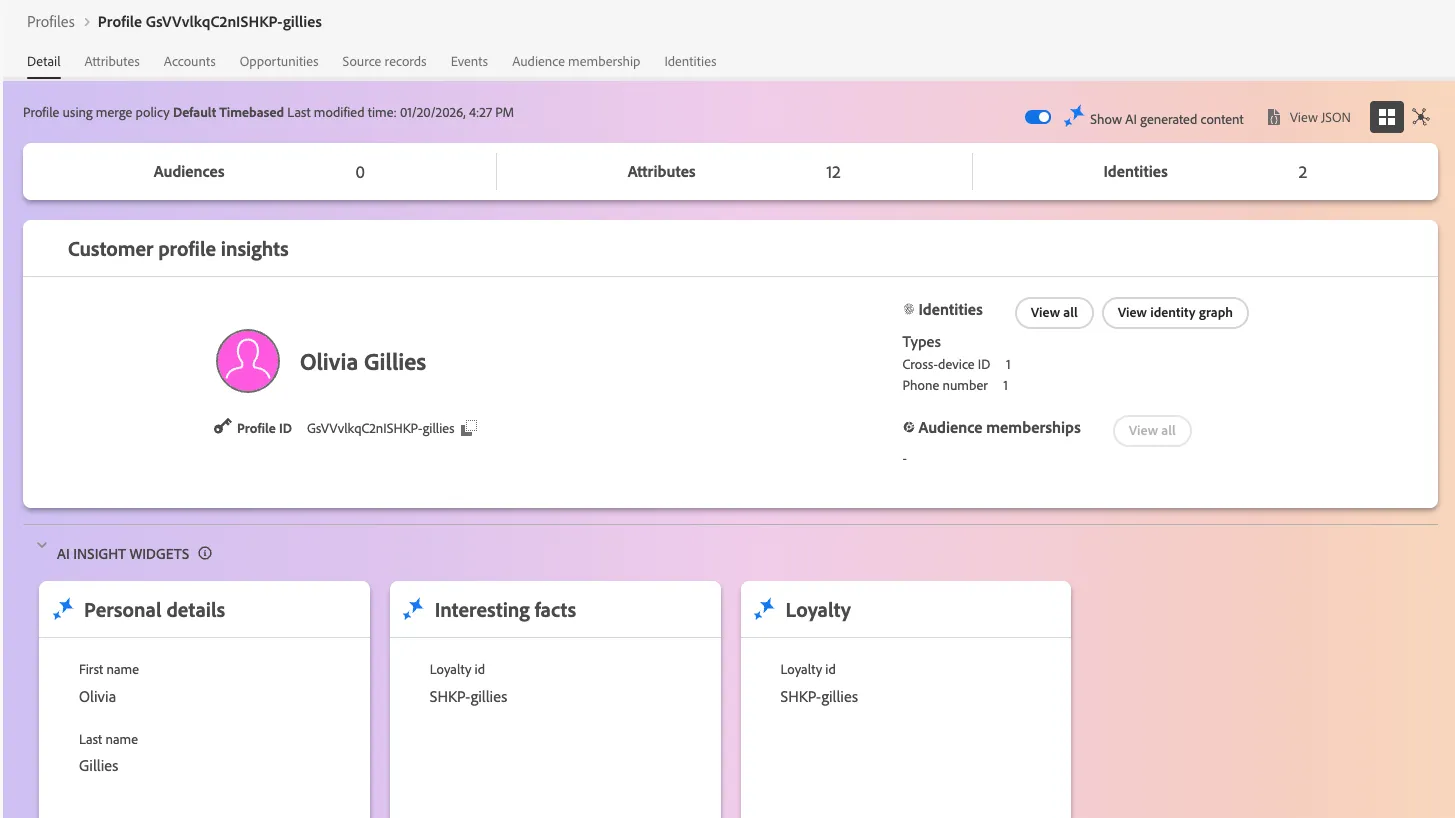Click the sparkle icon on Personal details

63,609
